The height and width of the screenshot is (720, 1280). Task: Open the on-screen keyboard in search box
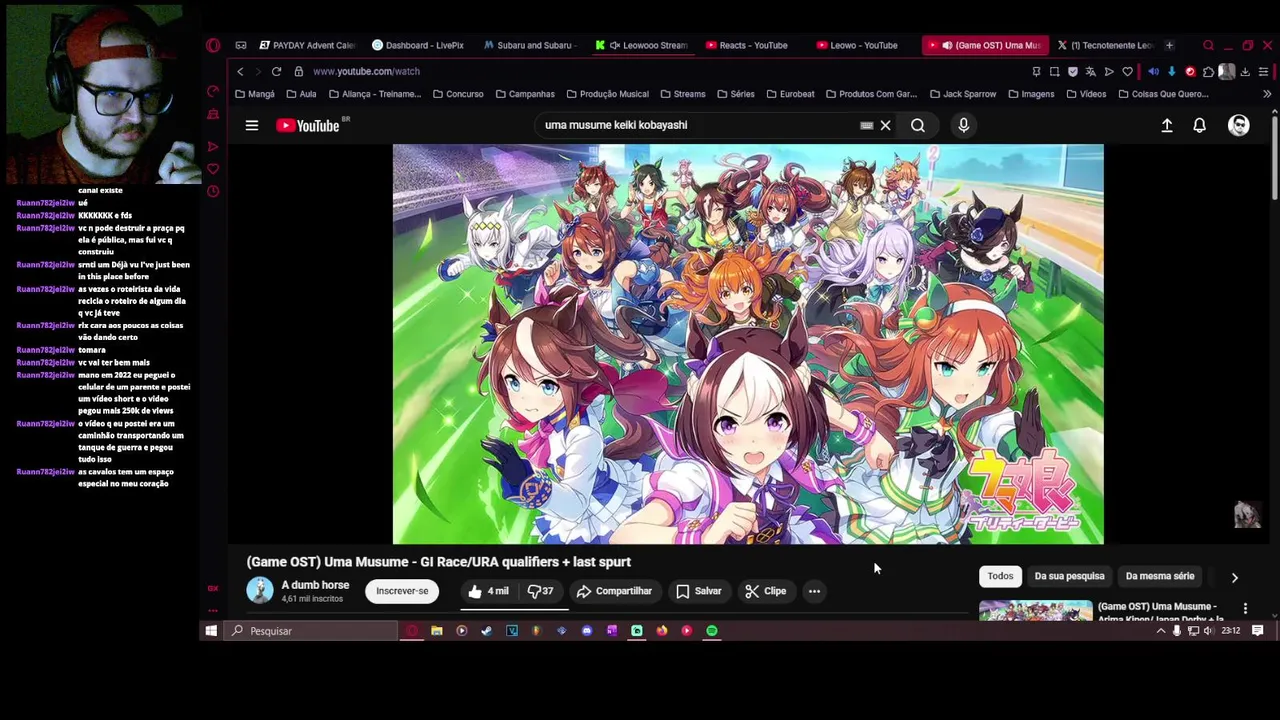(867, 125)
